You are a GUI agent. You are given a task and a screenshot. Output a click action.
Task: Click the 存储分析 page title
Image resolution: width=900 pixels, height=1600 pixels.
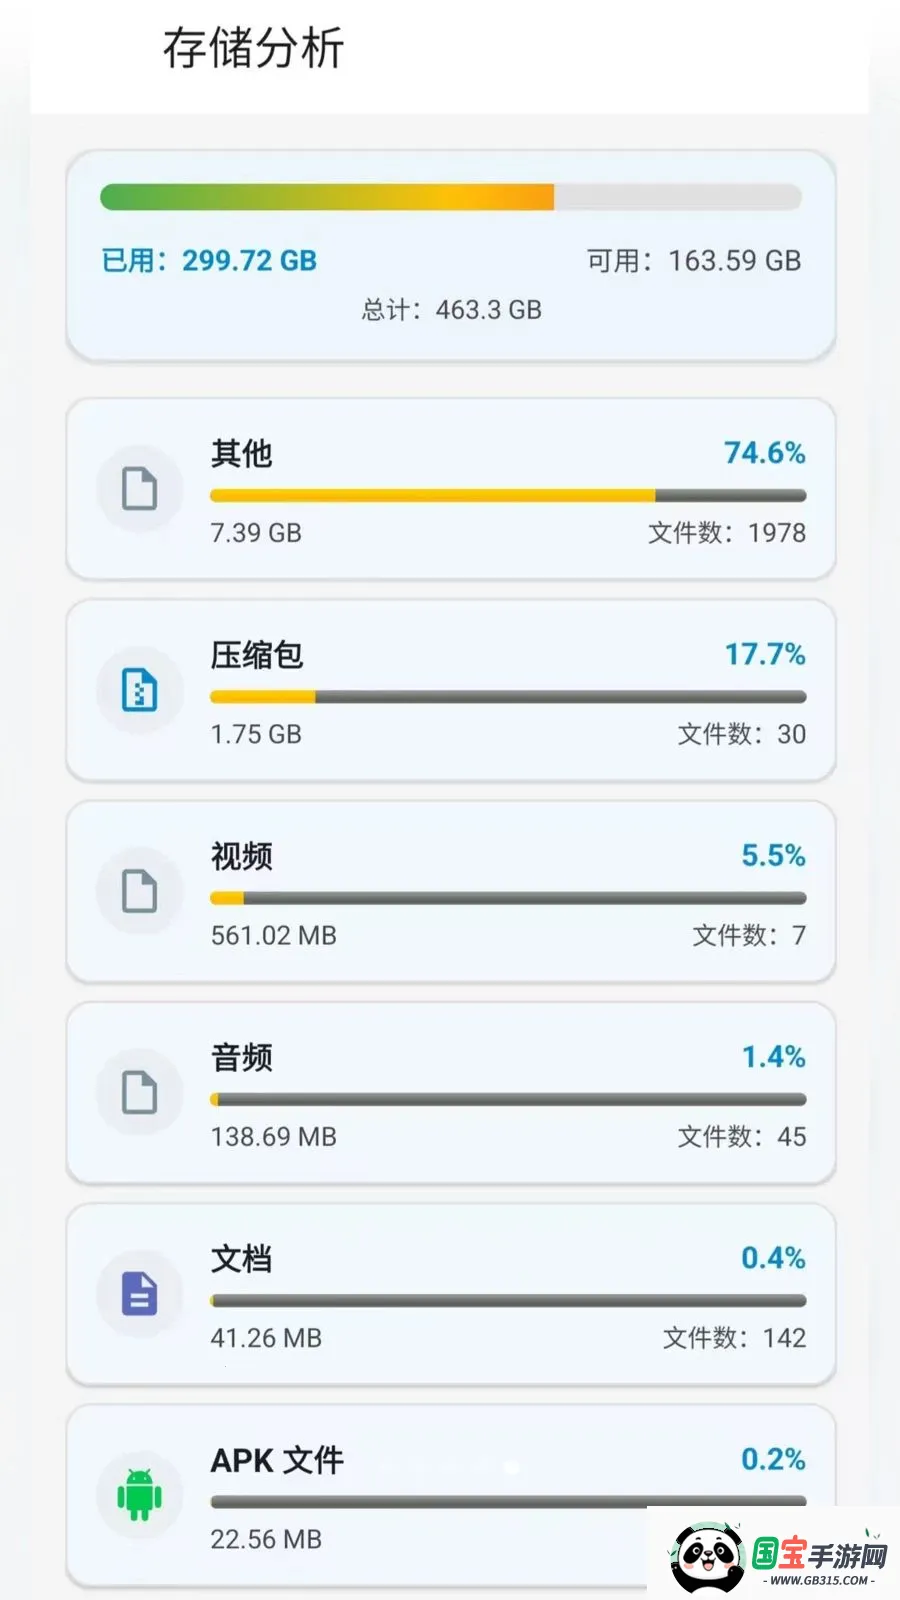click(254, 48)
